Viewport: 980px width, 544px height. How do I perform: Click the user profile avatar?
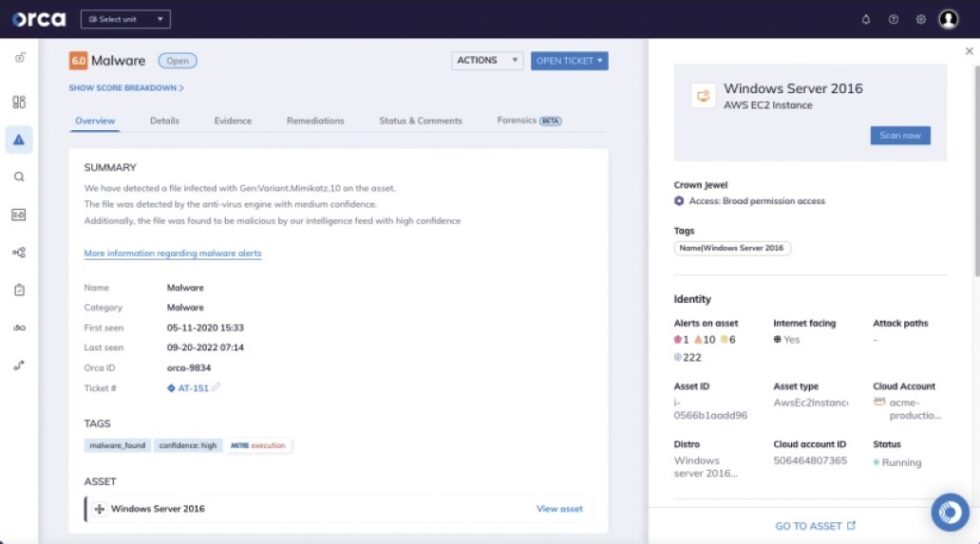point(948,19)
